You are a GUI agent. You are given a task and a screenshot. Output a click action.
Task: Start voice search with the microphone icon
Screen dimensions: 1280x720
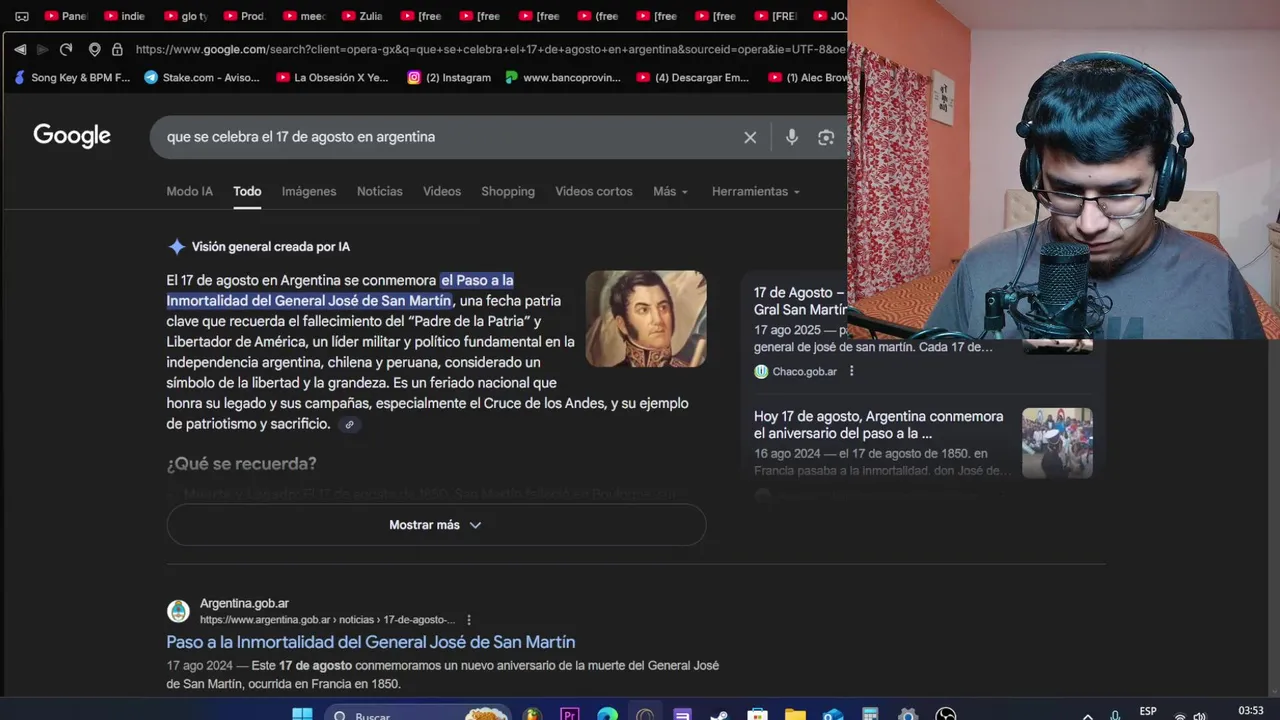[x=792, y=137]
